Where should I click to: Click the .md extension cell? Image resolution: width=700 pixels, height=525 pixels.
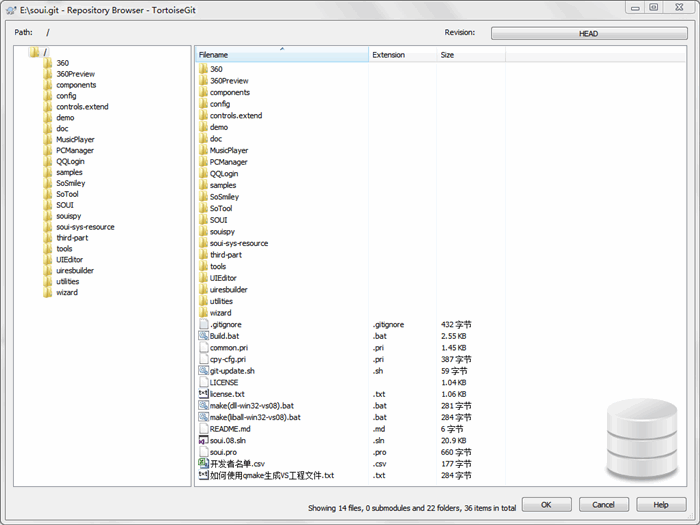click(379, 429)
